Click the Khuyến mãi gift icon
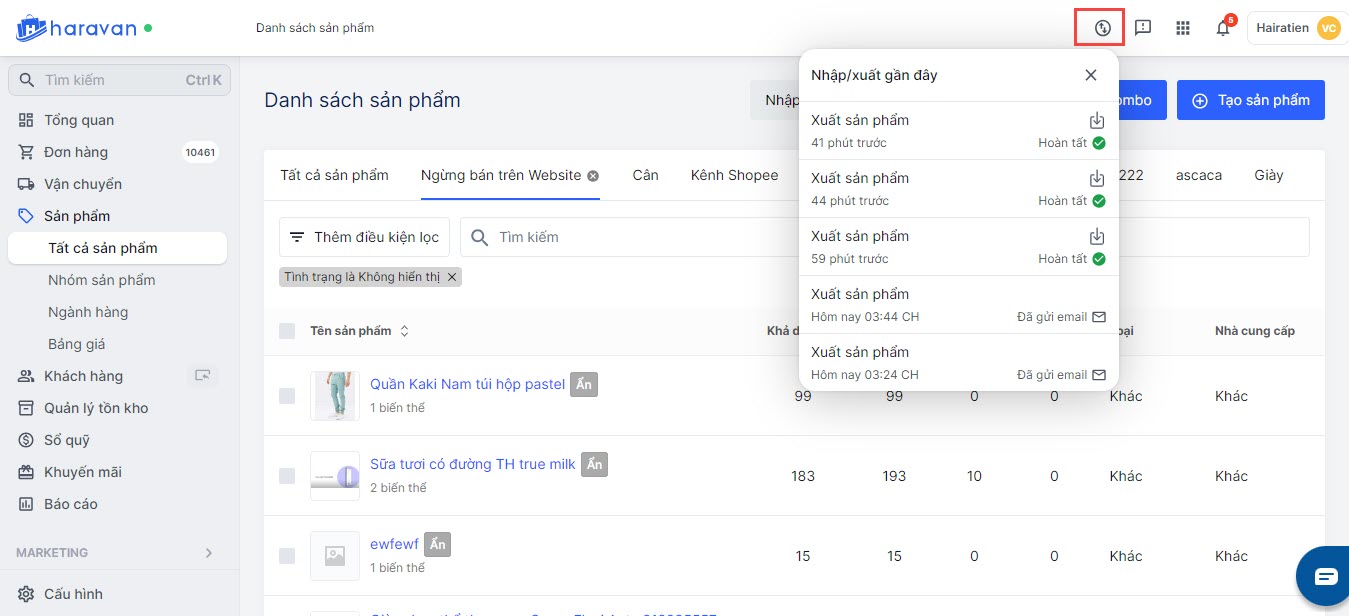 coord(26,472)
